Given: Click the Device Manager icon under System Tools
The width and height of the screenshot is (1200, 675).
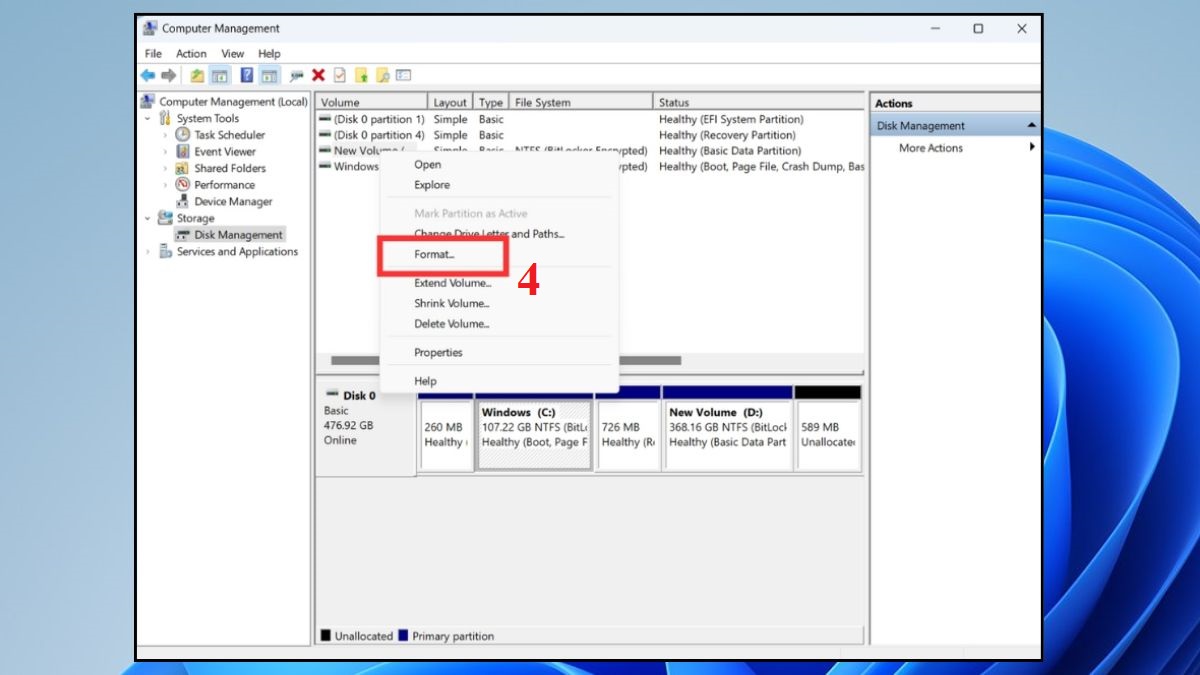Looking at the screenshot, I should tap(184, 201).
